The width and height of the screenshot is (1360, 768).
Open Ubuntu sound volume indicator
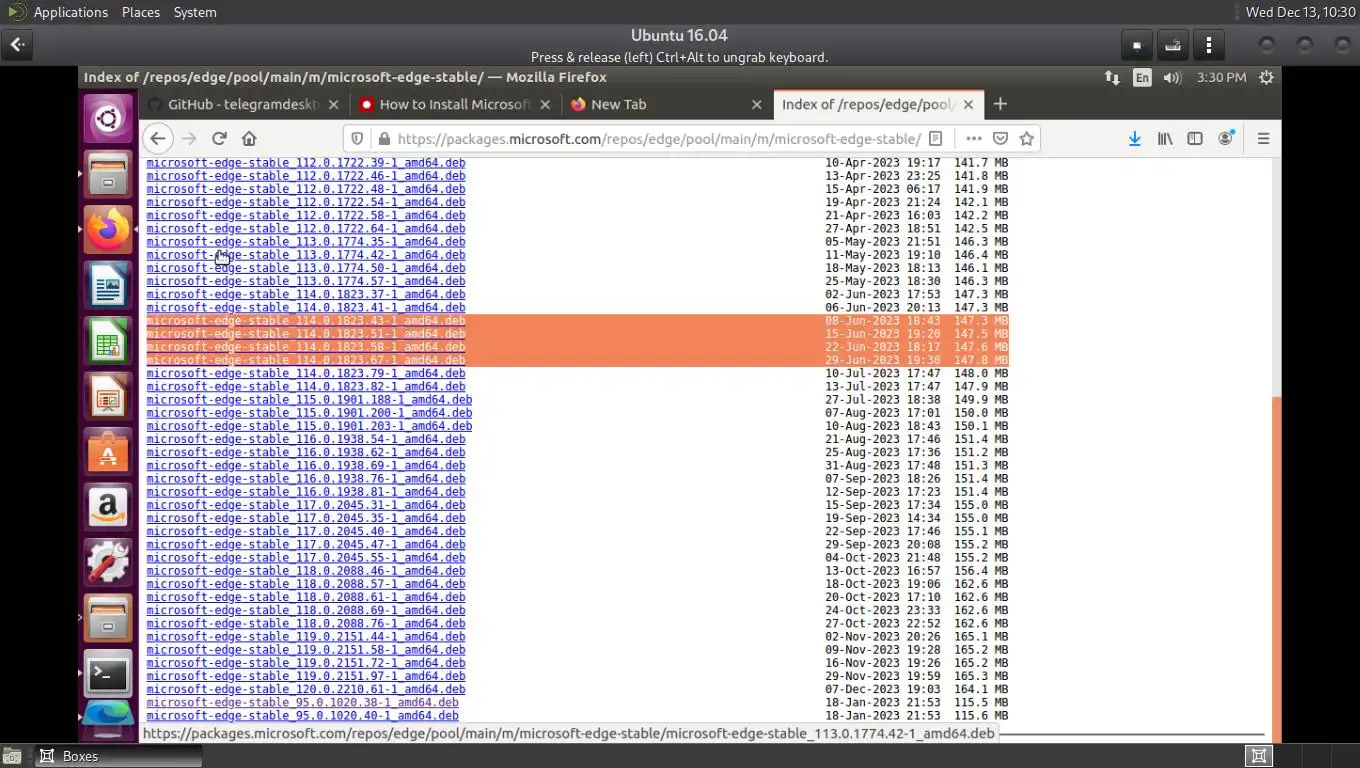point(1172,77)
